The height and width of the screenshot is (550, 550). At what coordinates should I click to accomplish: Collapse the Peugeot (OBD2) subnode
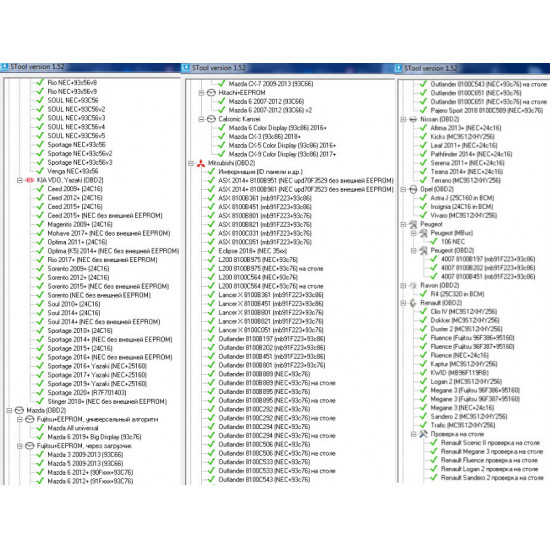[414, 250]
